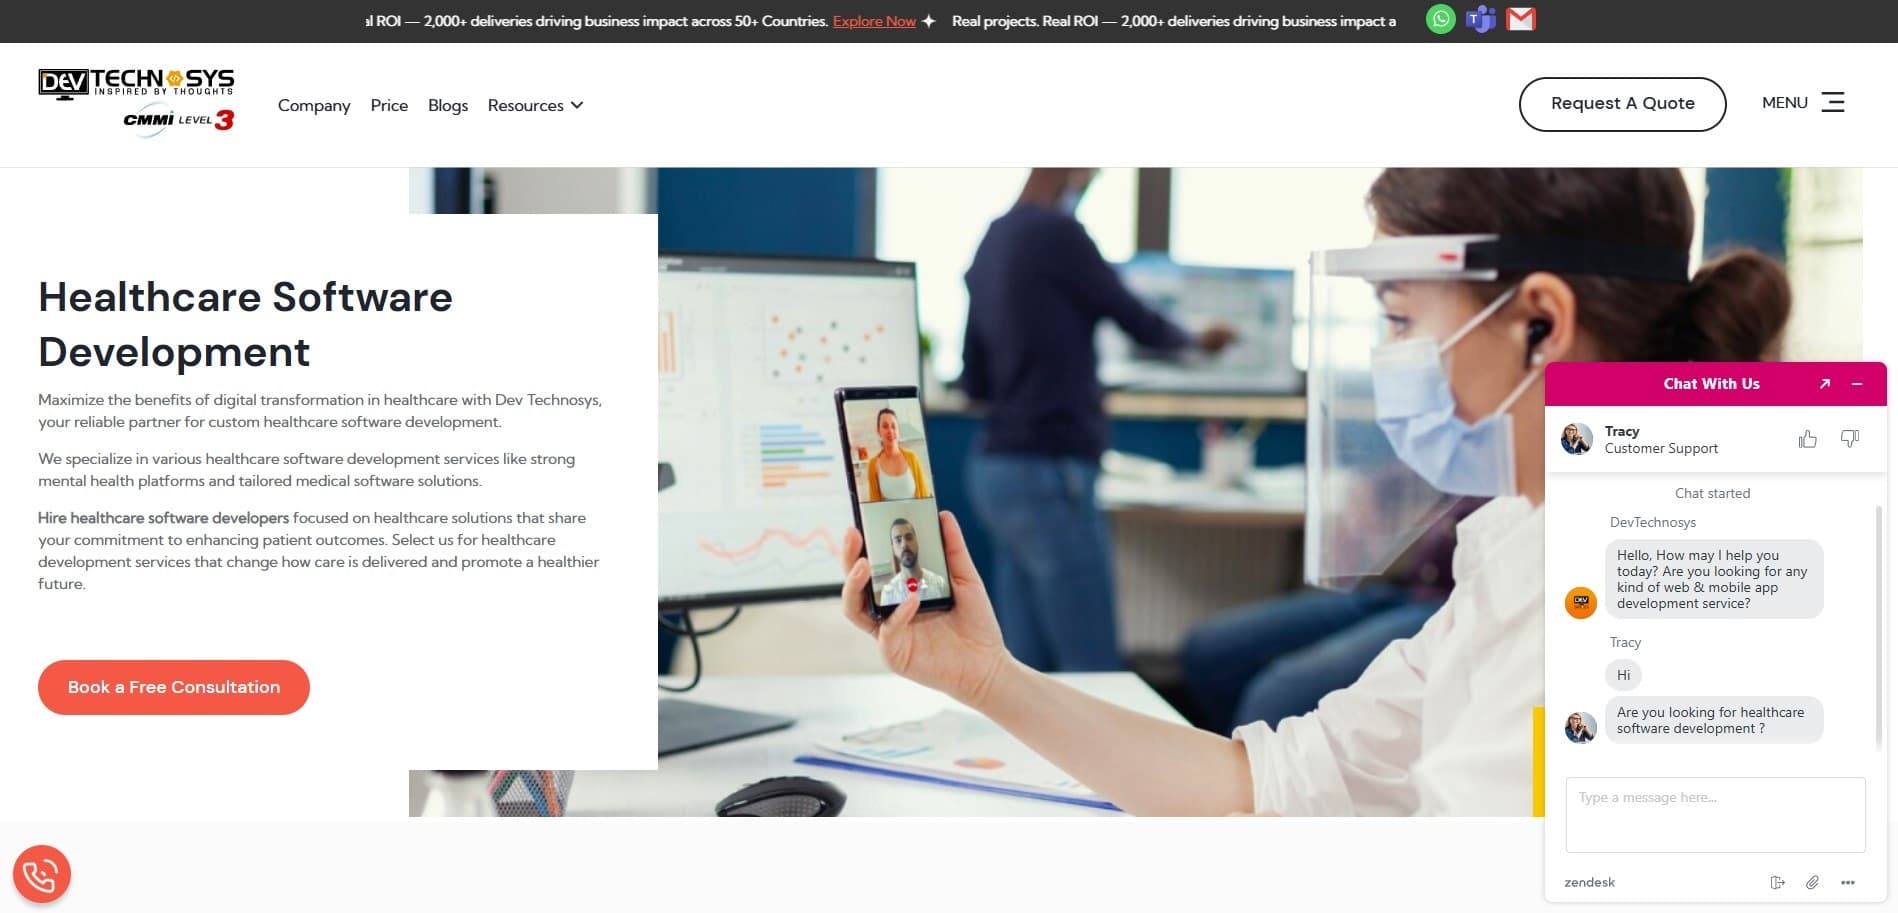
Task: Click the Request A Quote button
Action: click(x=1622, y=103)
